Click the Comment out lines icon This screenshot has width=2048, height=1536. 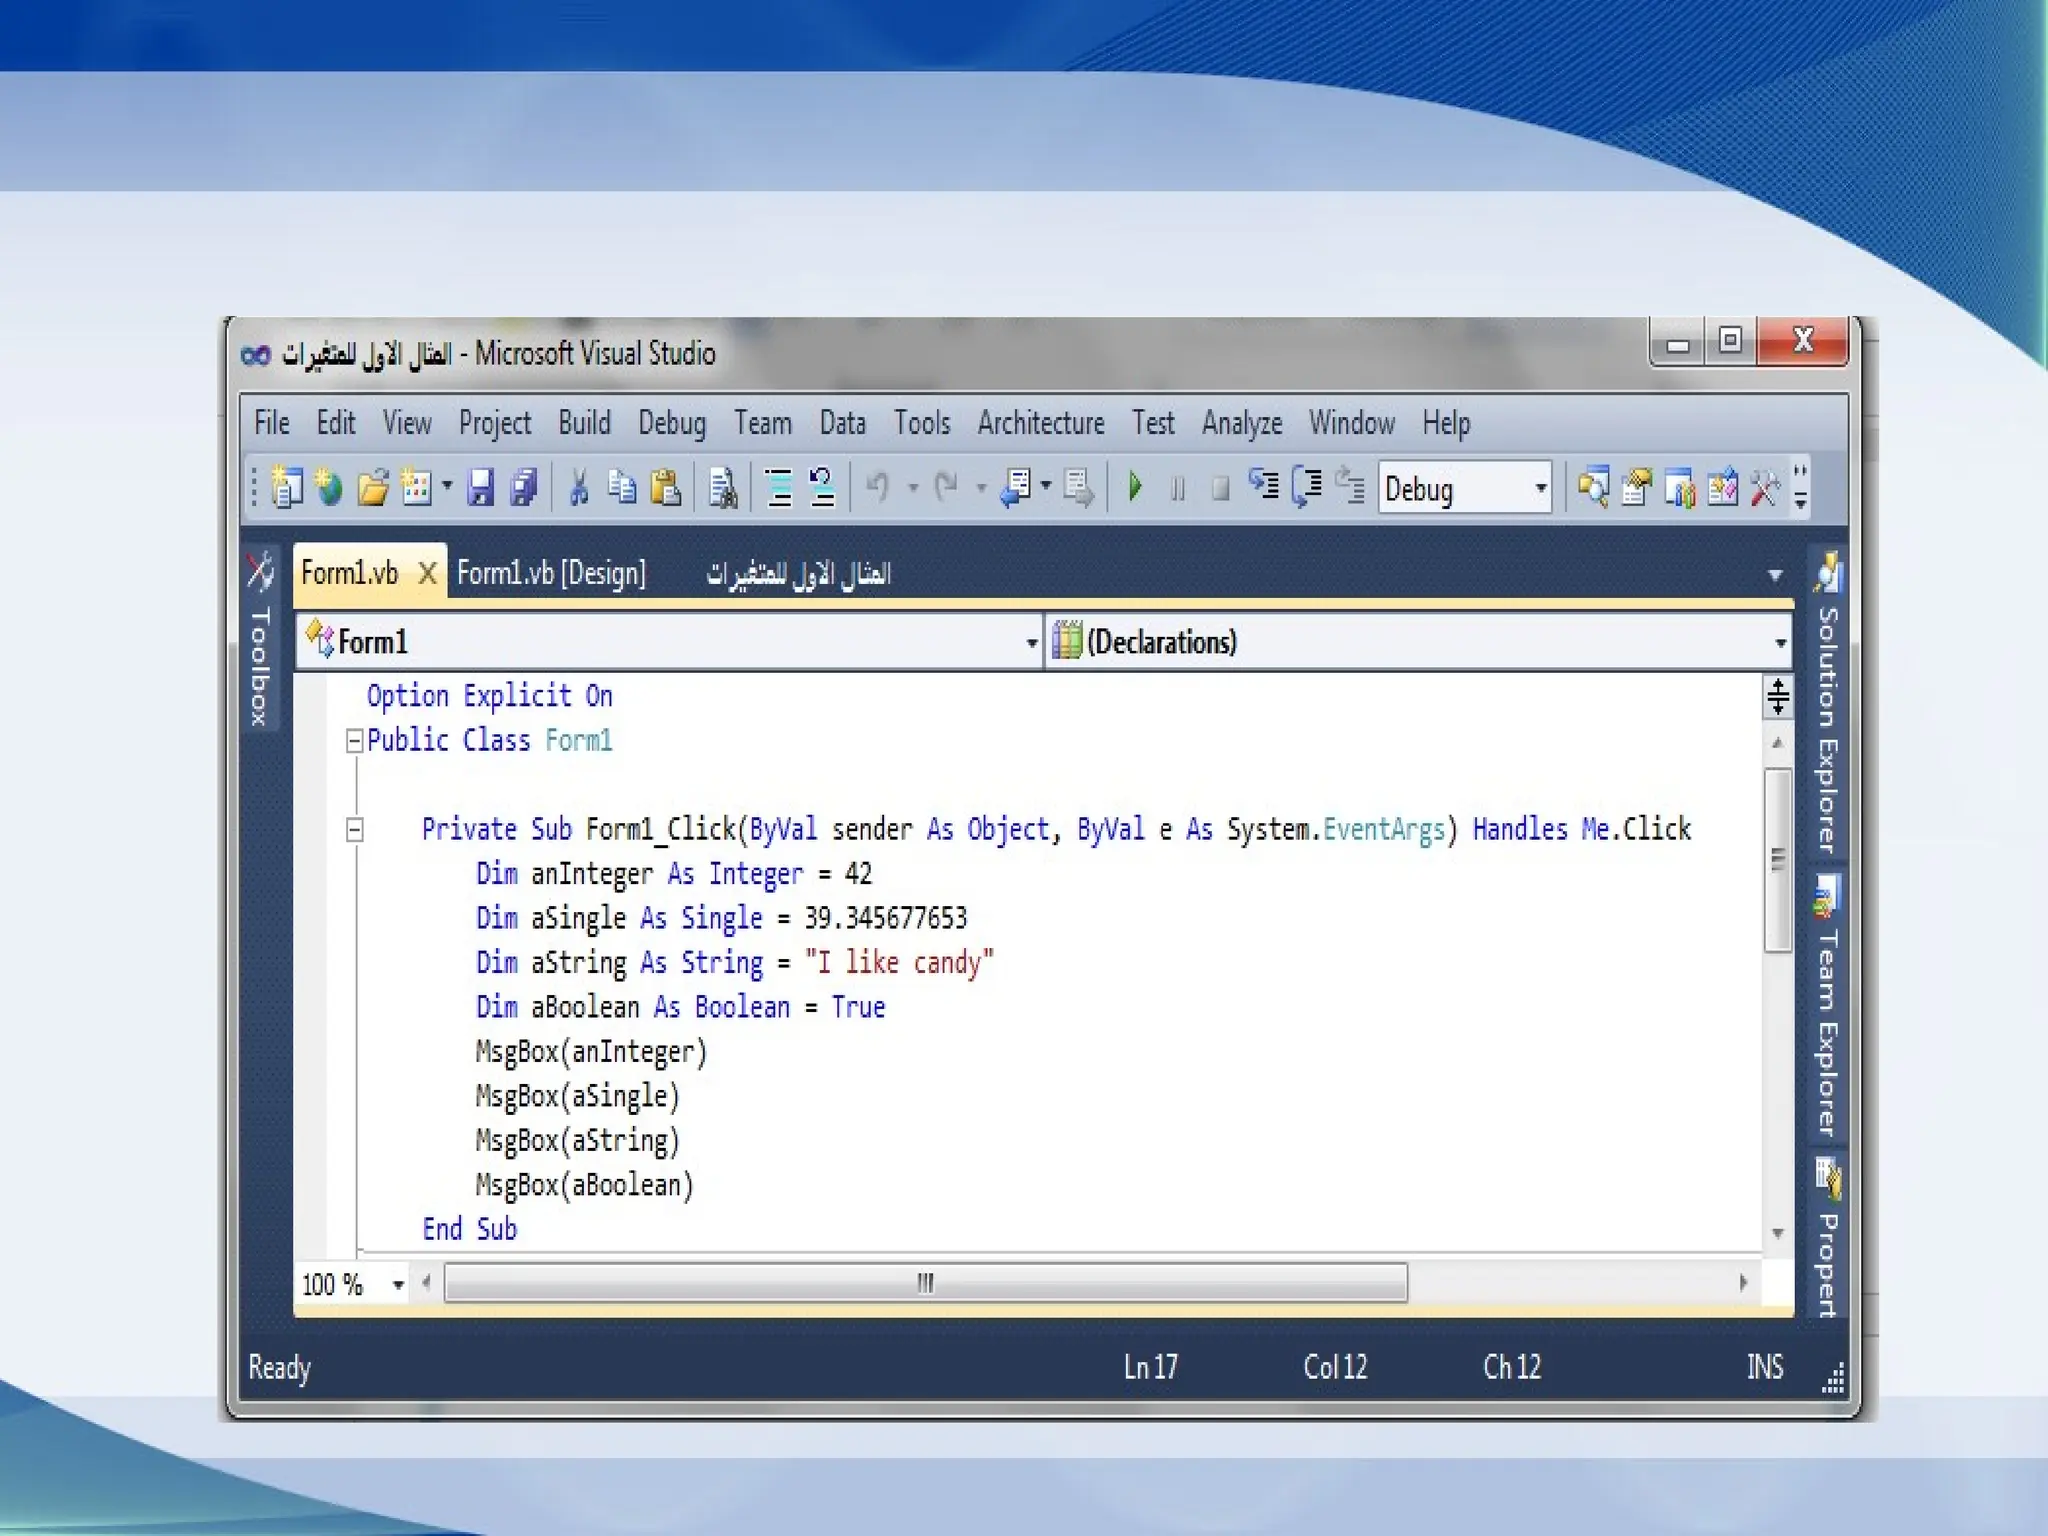[778, 488]
